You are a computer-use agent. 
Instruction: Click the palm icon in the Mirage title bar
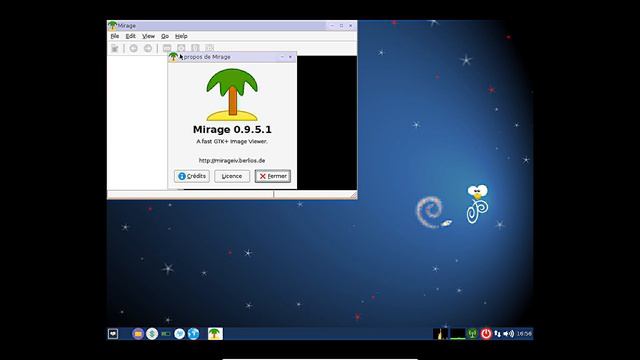tap(113, 26)
